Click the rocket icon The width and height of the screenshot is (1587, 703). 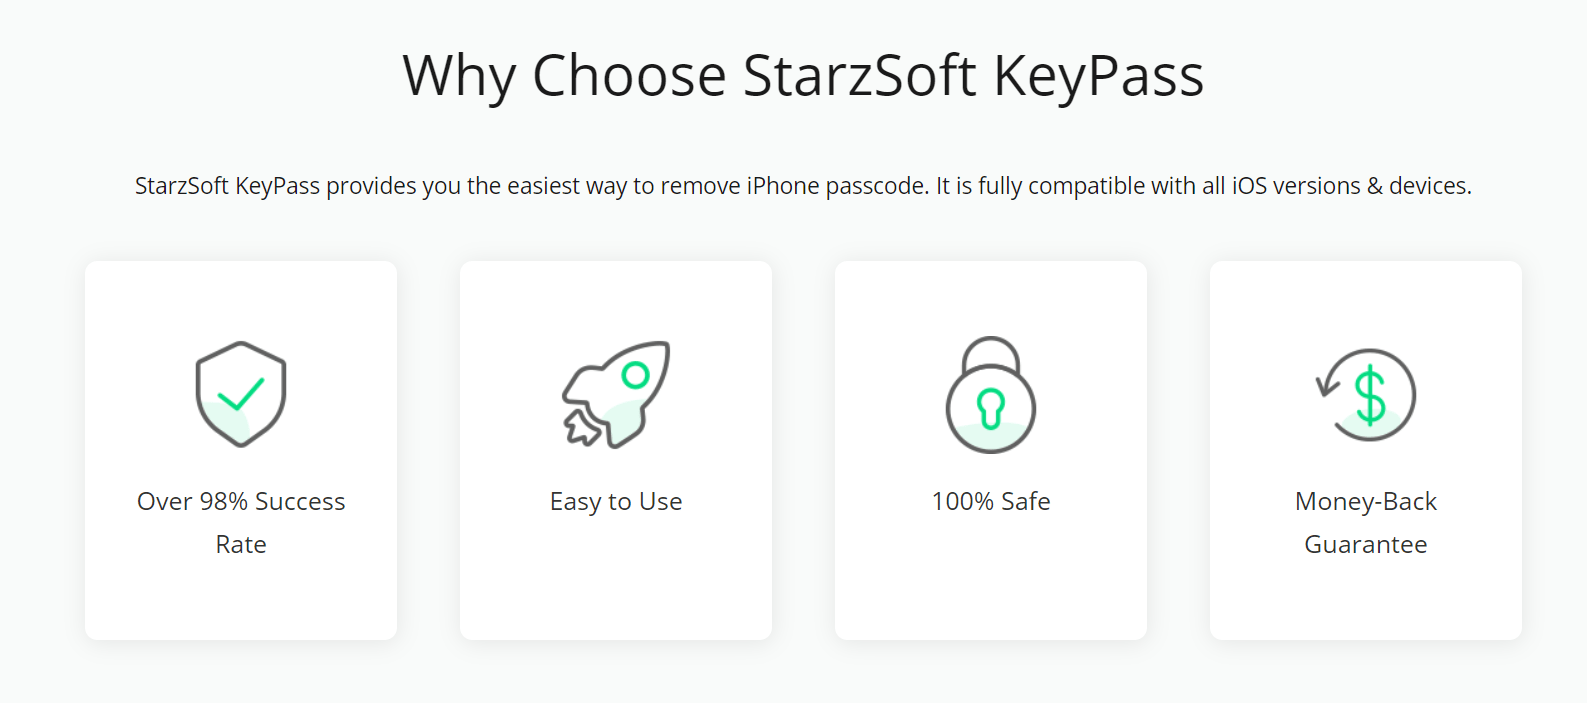coord(616,394)
